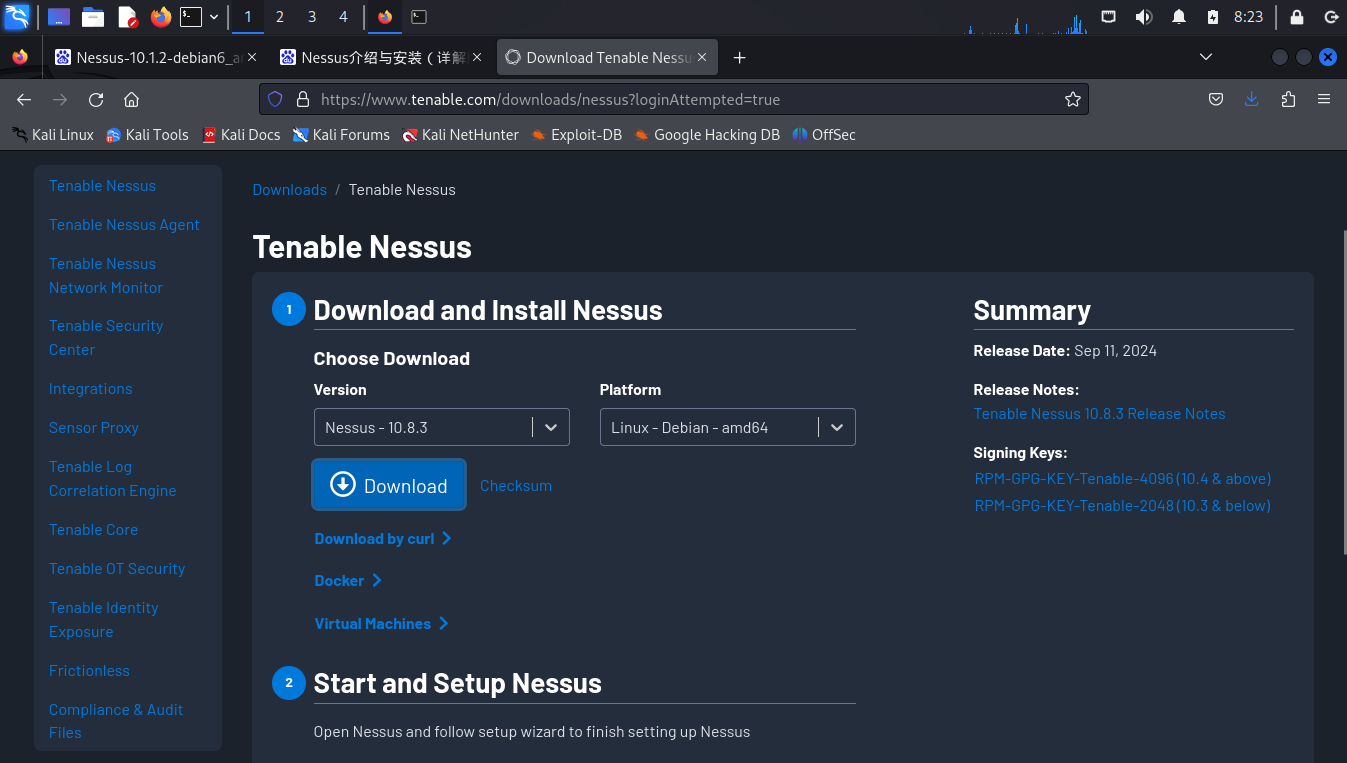Viewport: 1347px width, 763px height.
Task: Open the session logout panel icon
Action: [1330, 17]
